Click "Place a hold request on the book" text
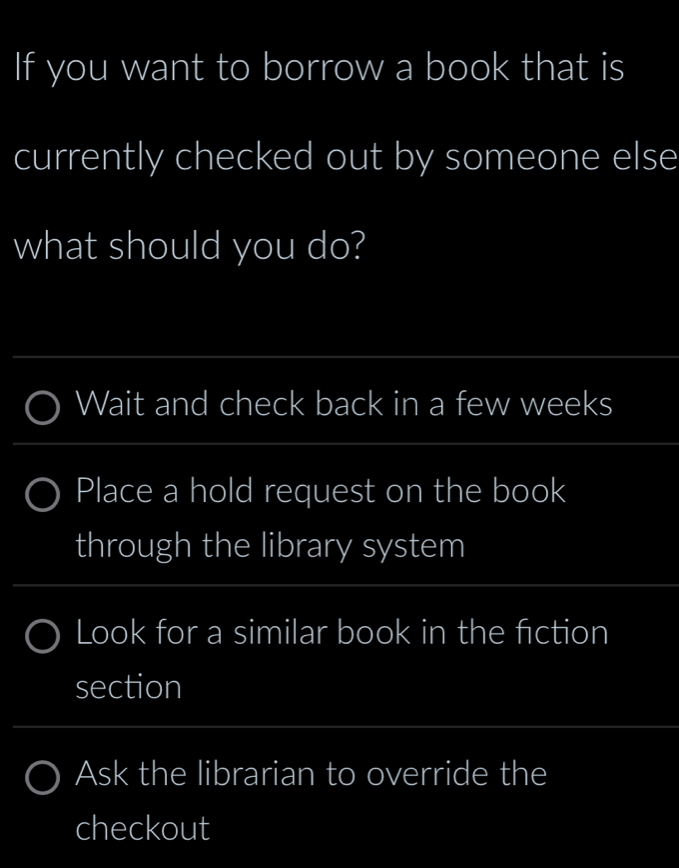 321,491
